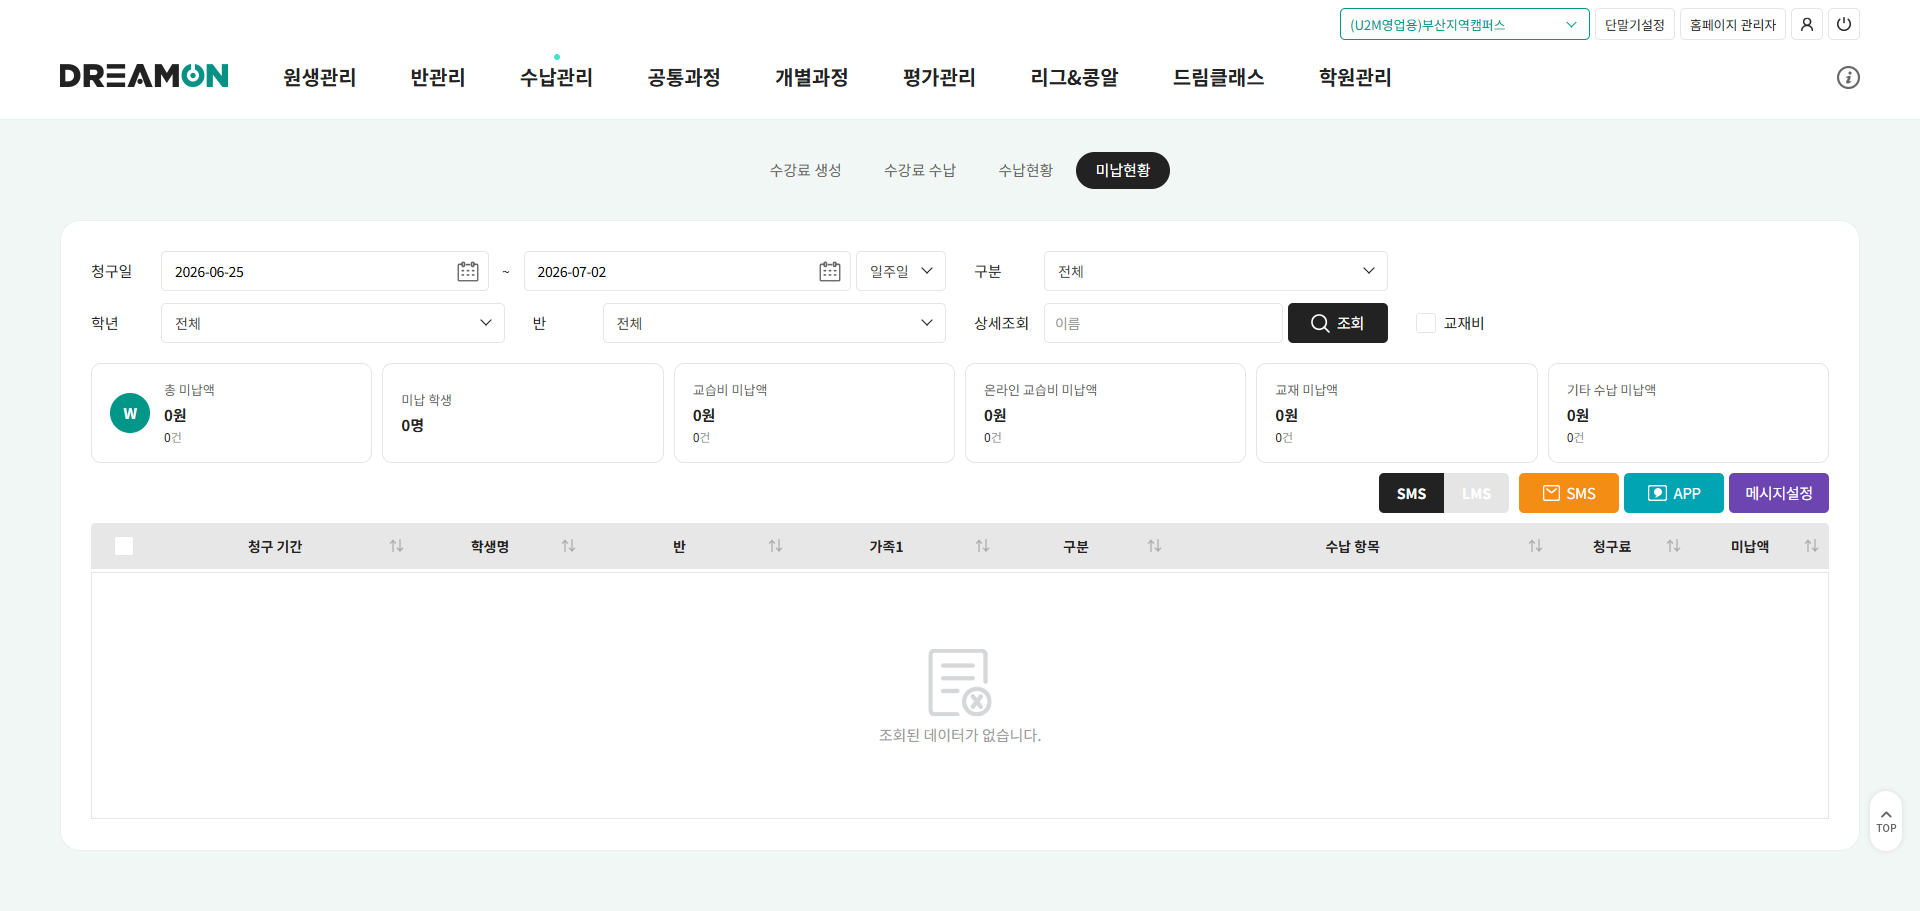Click the power logout icon
1920x911 pixels.
pos(1844,24)
